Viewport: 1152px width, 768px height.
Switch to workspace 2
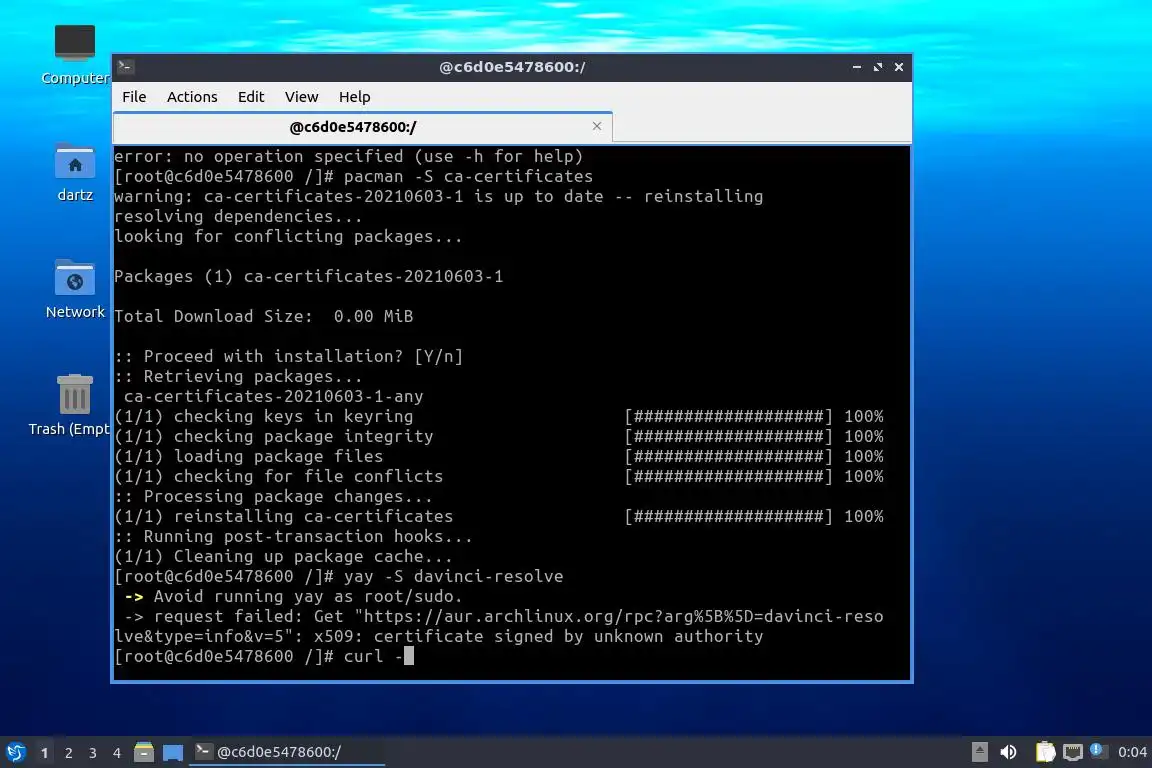tap(69, 753)
